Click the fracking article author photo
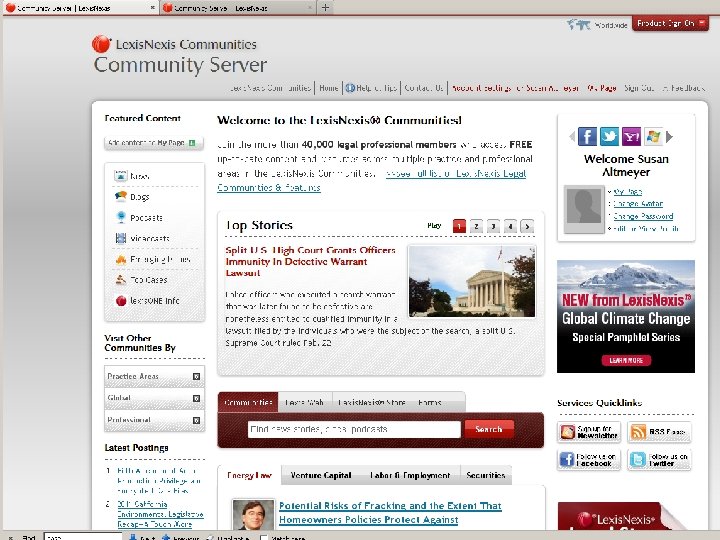This screenshot has height=540, width=720. point(253,515)
